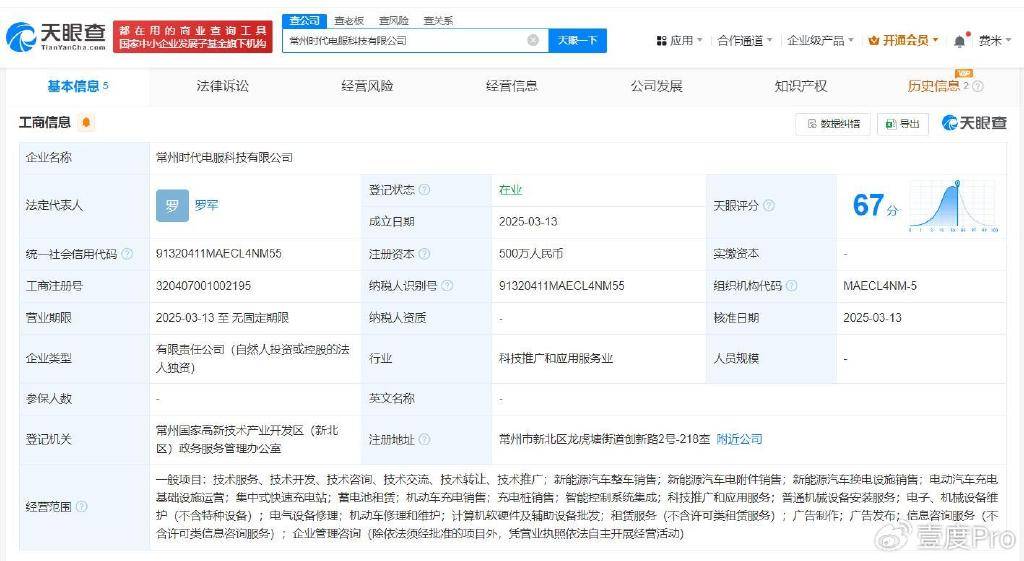Show help for 登记状态

coord(424,189)
